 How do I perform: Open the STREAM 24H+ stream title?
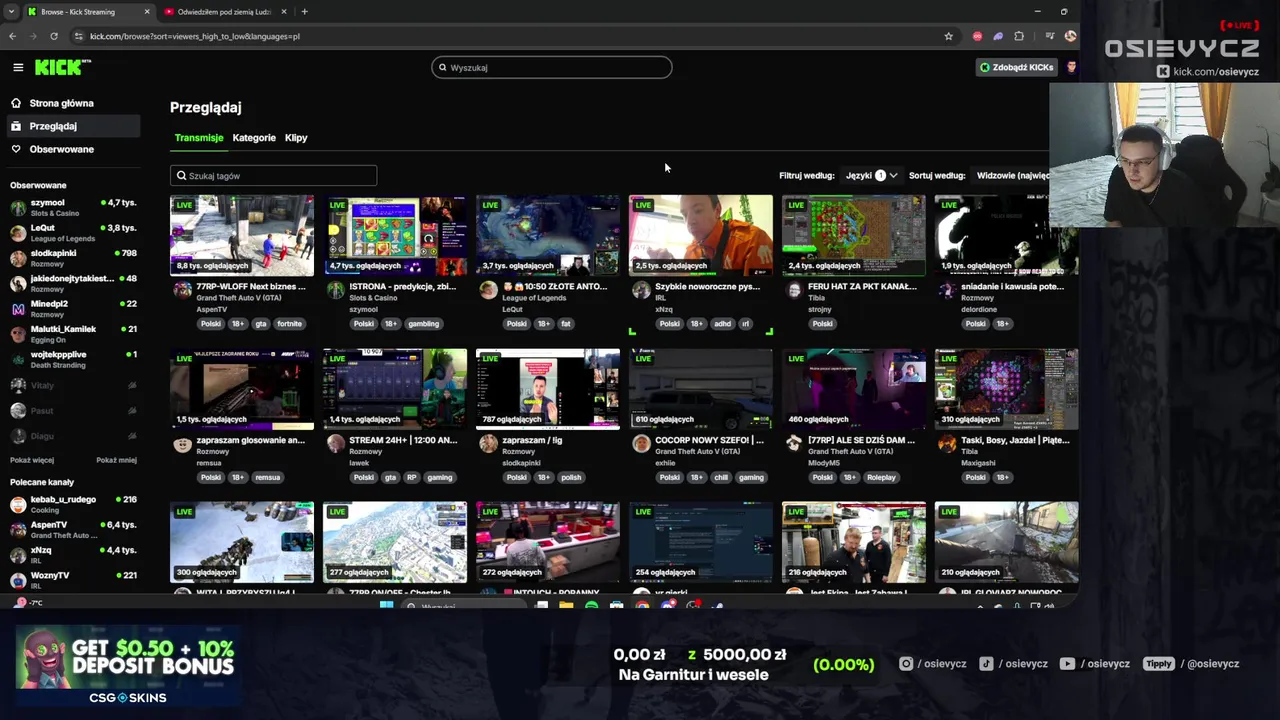[403, 440]
